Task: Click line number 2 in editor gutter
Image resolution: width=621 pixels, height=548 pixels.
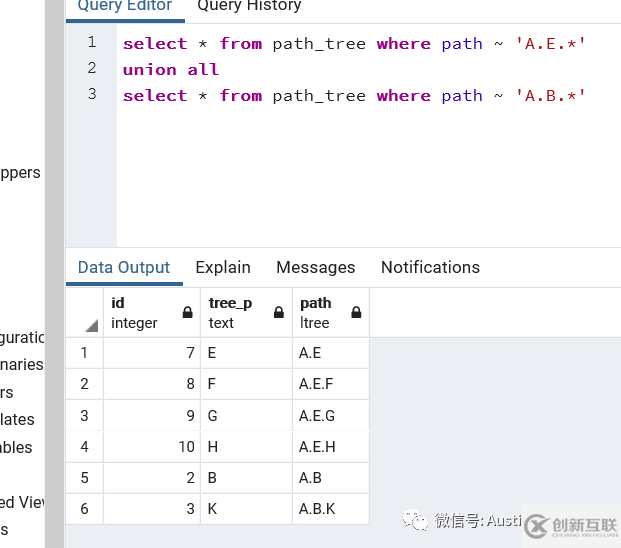Action: pos(92,68)
